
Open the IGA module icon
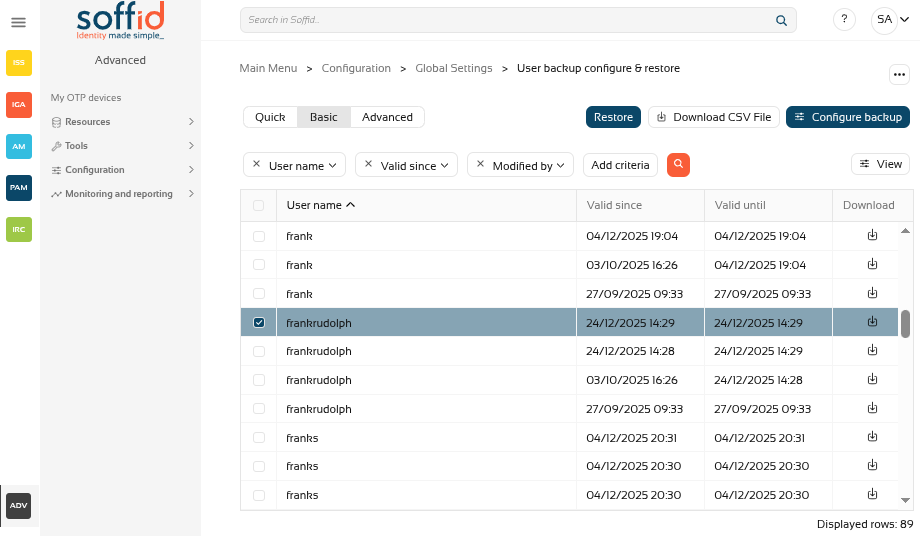pyautogui.click(x=19, y=104)
